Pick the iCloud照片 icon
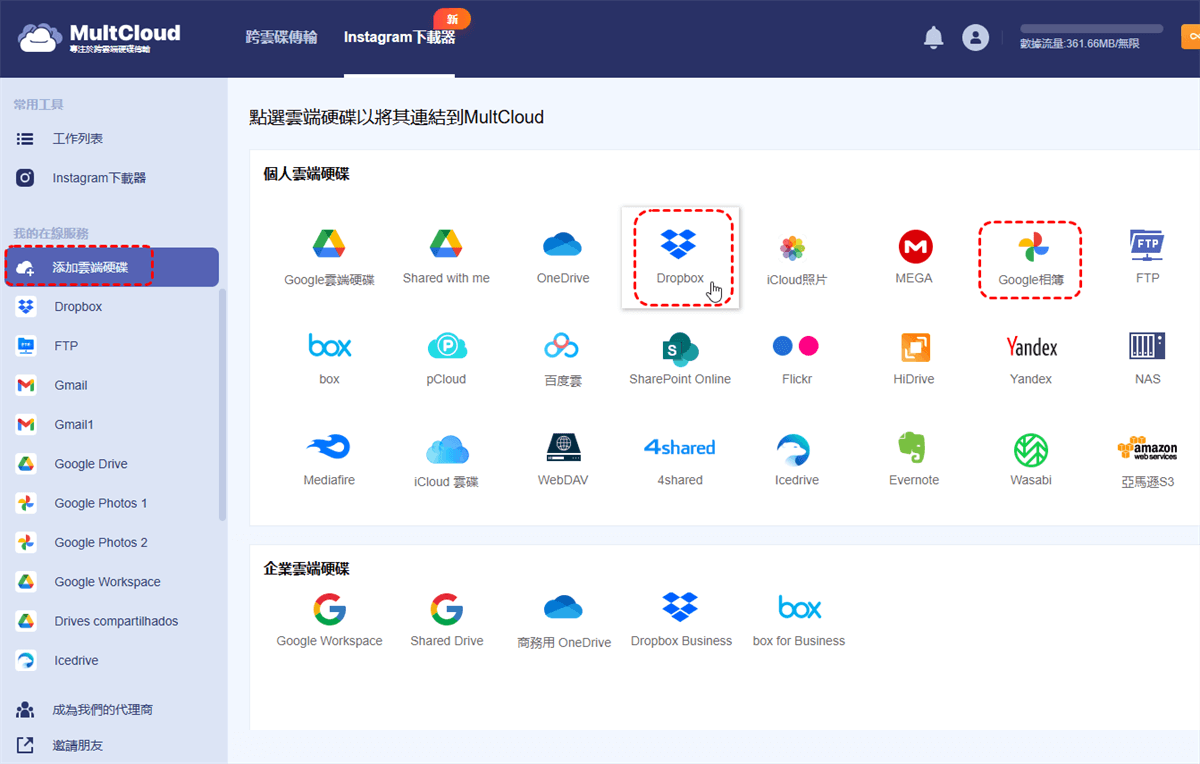 click(792, 246)
